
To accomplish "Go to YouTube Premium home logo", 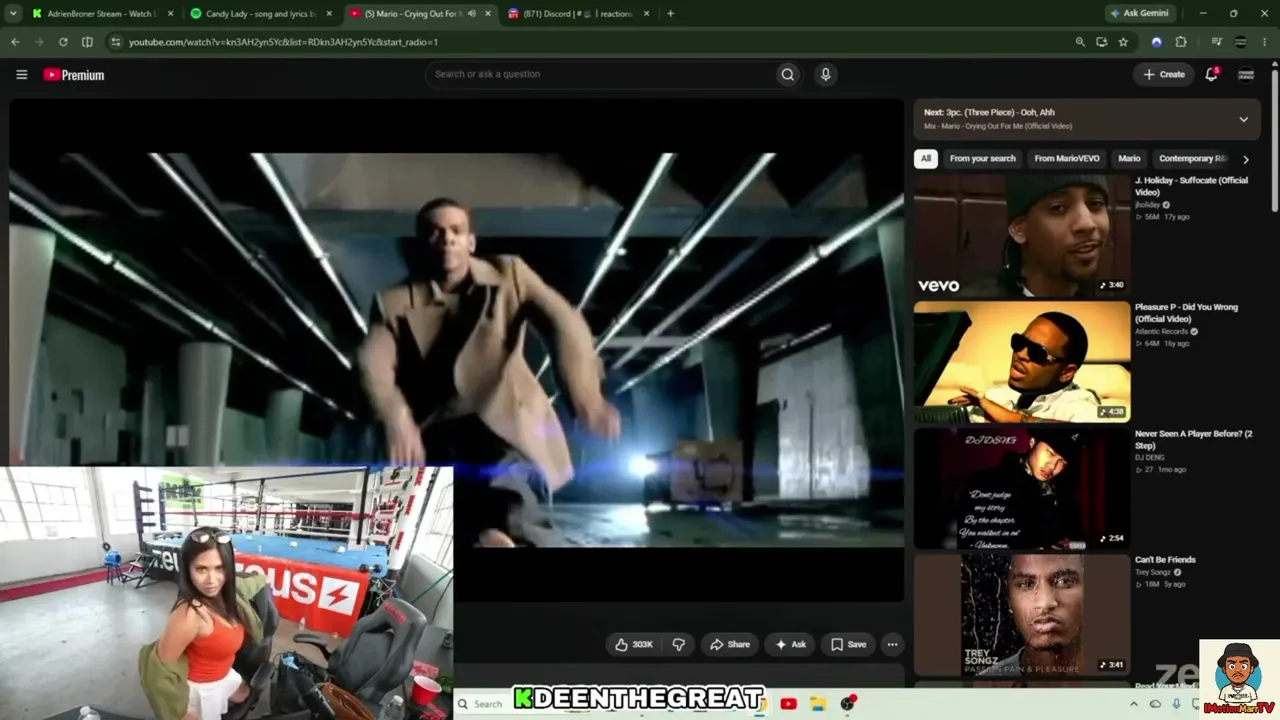I will pyautogui.click(x=73, y=75).
